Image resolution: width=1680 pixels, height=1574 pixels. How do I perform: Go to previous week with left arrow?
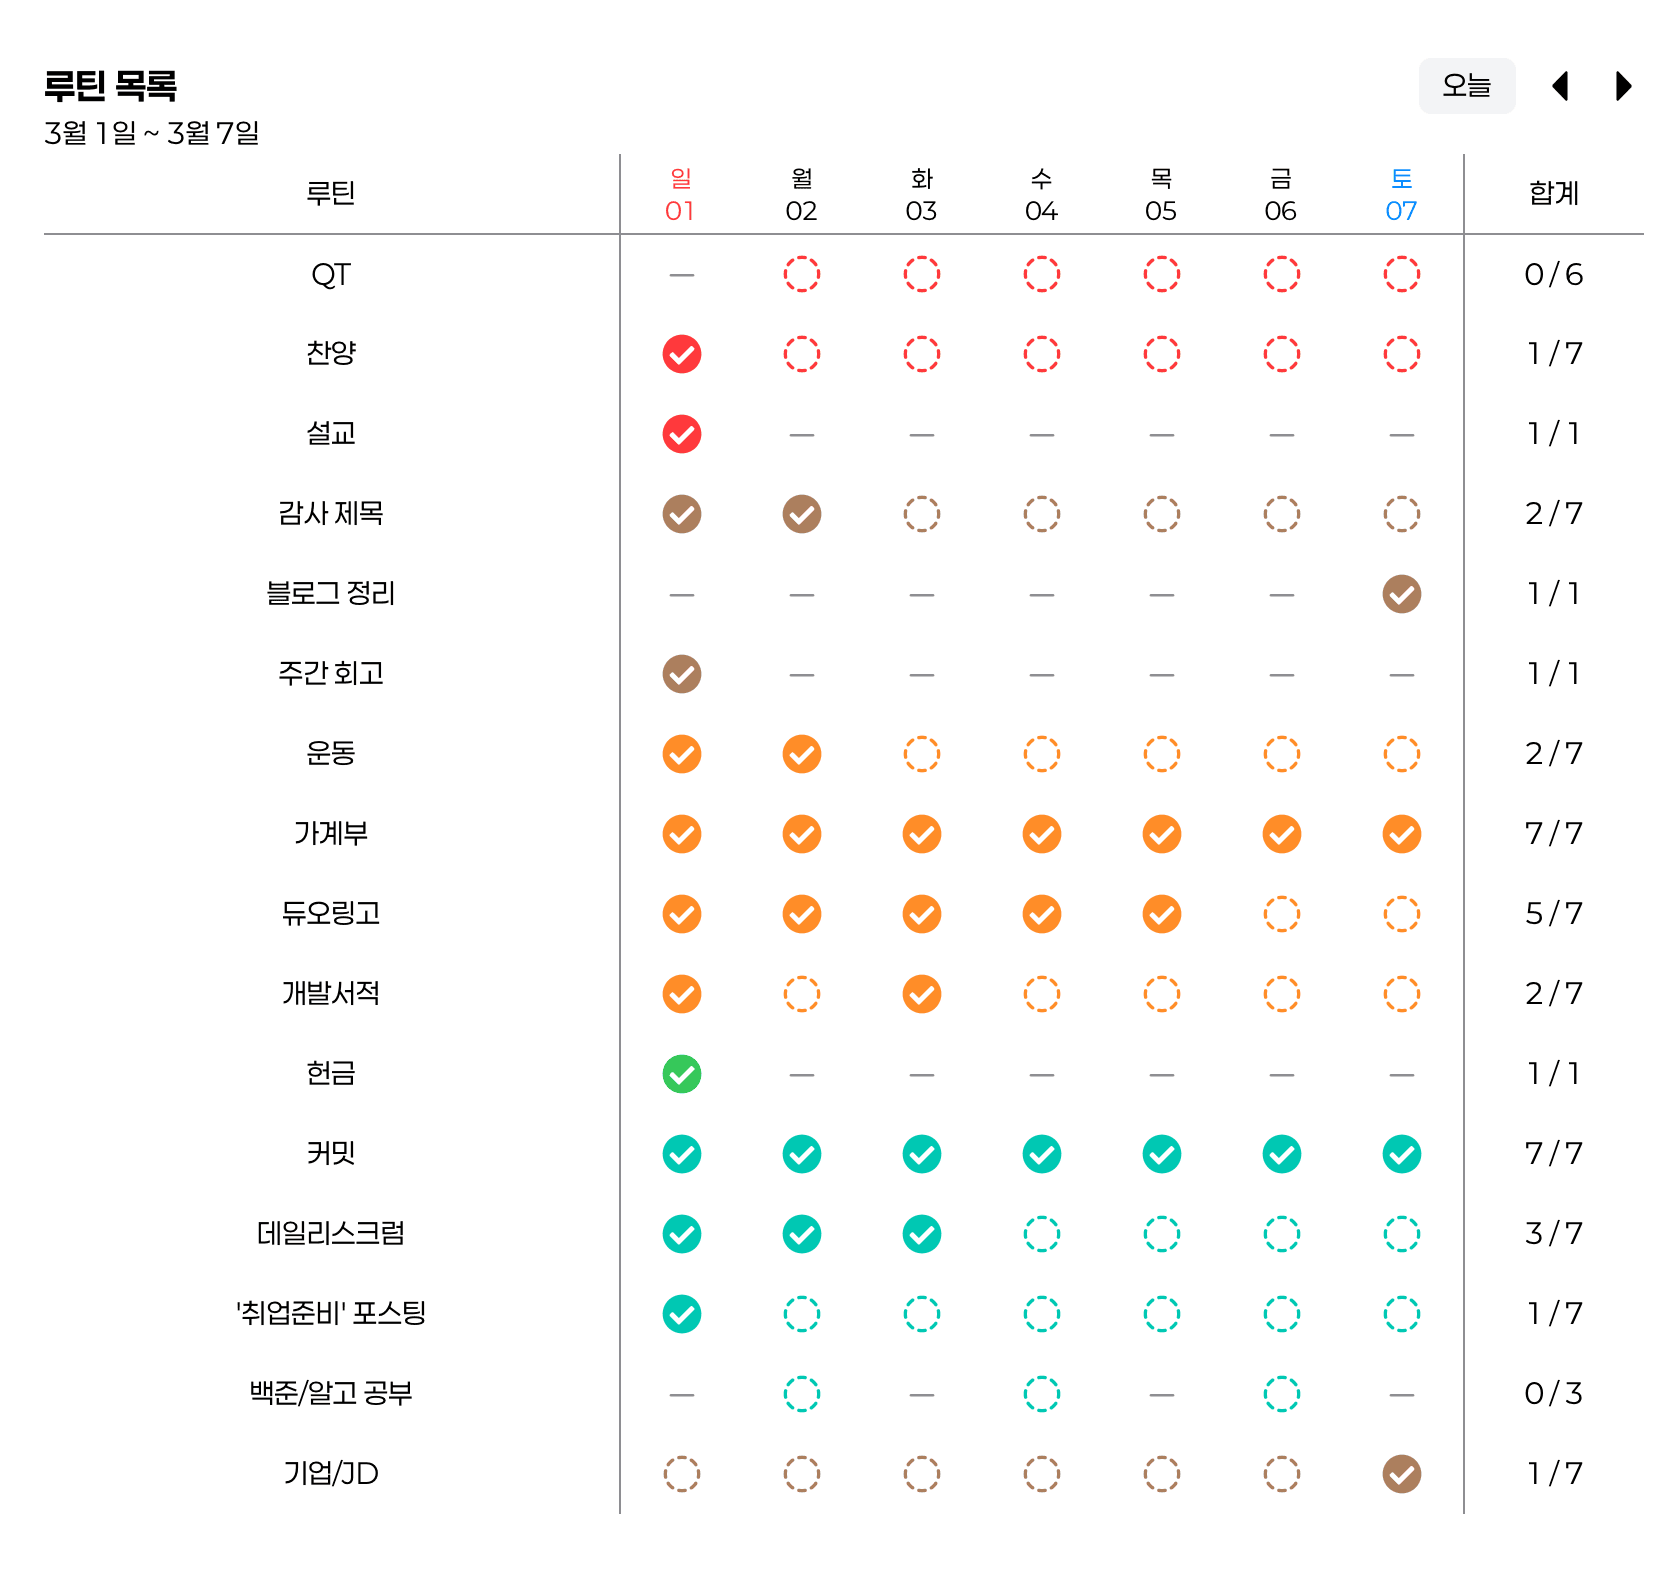tap(1560, 86)
